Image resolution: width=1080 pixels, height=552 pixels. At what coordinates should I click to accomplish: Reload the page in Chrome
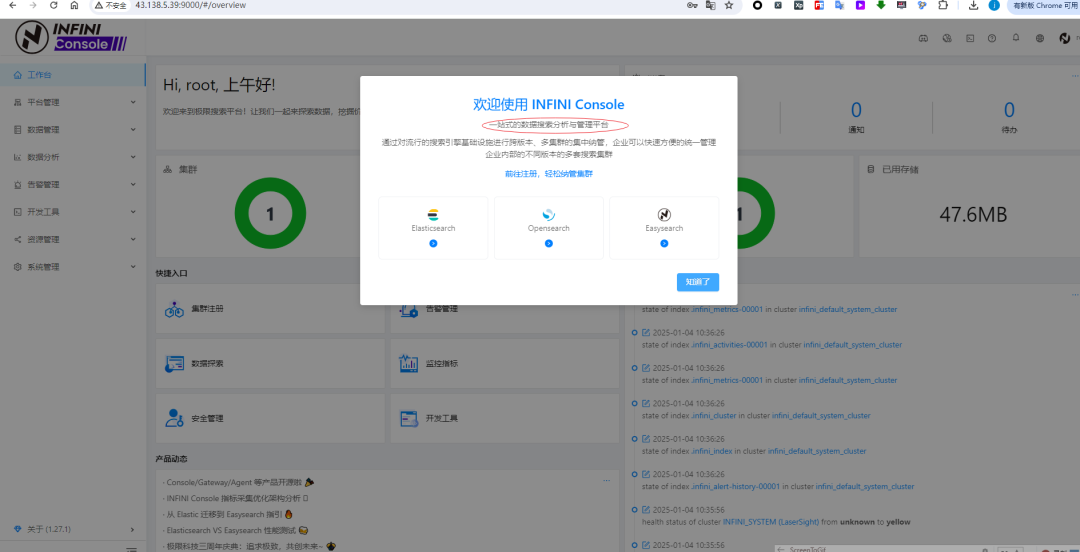53,5
